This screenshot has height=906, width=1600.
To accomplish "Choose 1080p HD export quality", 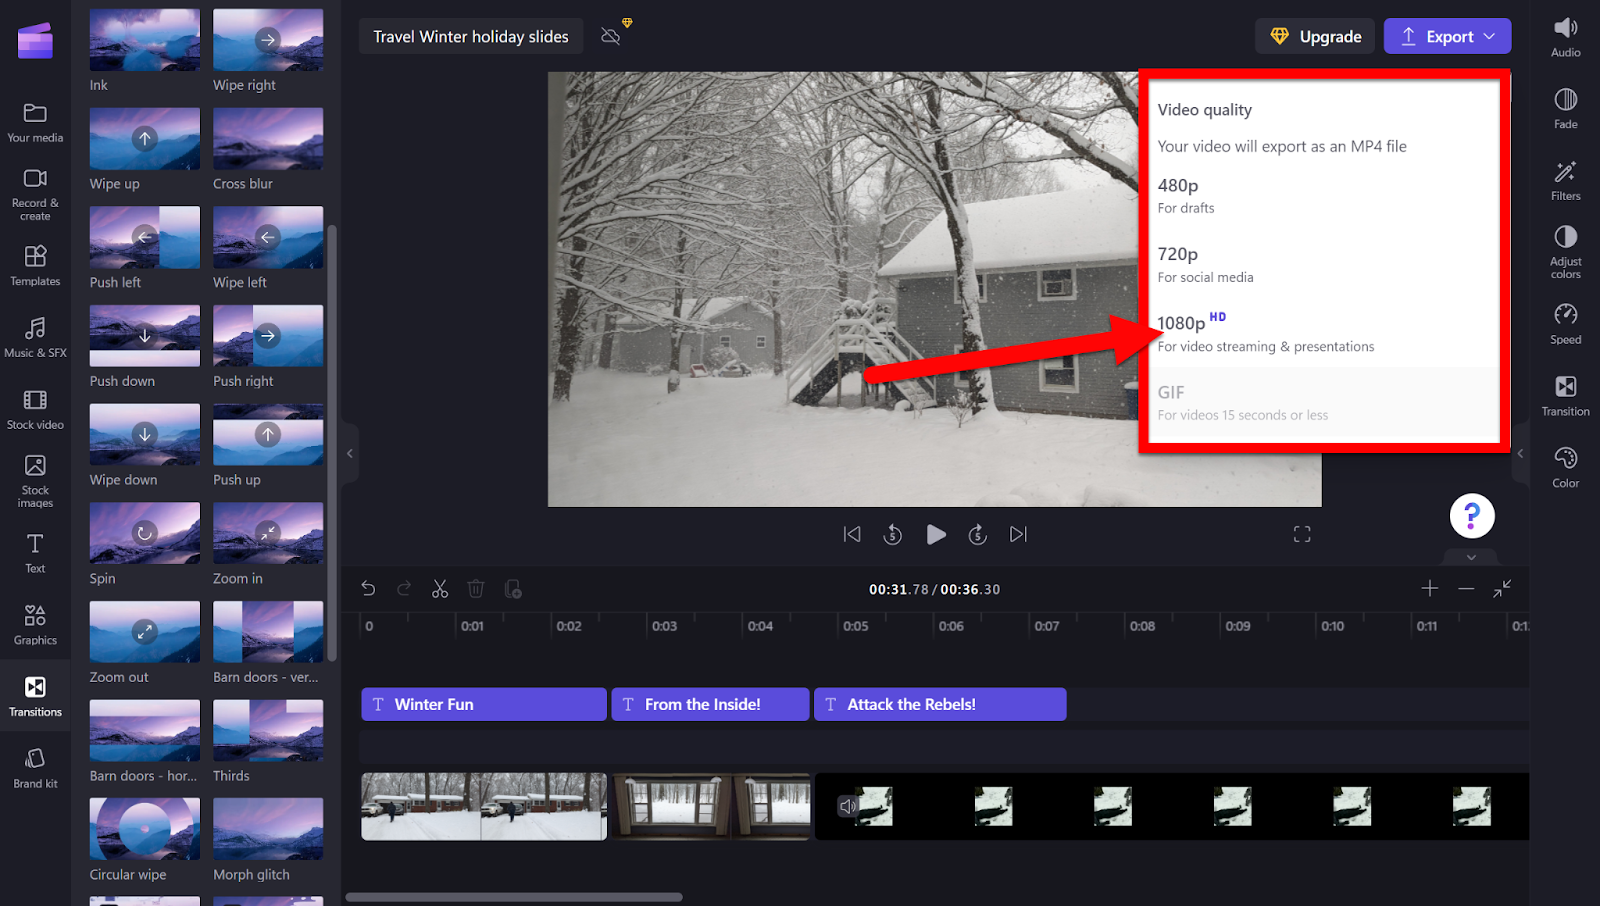I will pyautogui.click(x=1324, y=334).
